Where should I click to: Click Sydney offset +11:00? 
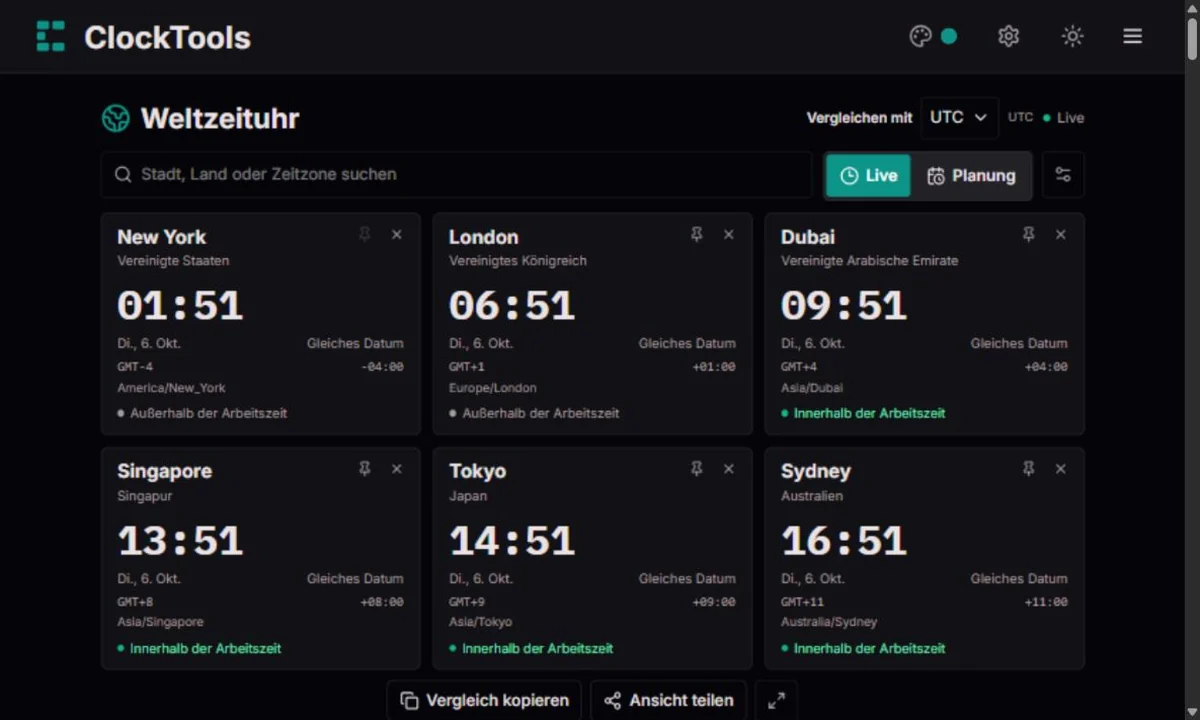(x=1046, y=602)
